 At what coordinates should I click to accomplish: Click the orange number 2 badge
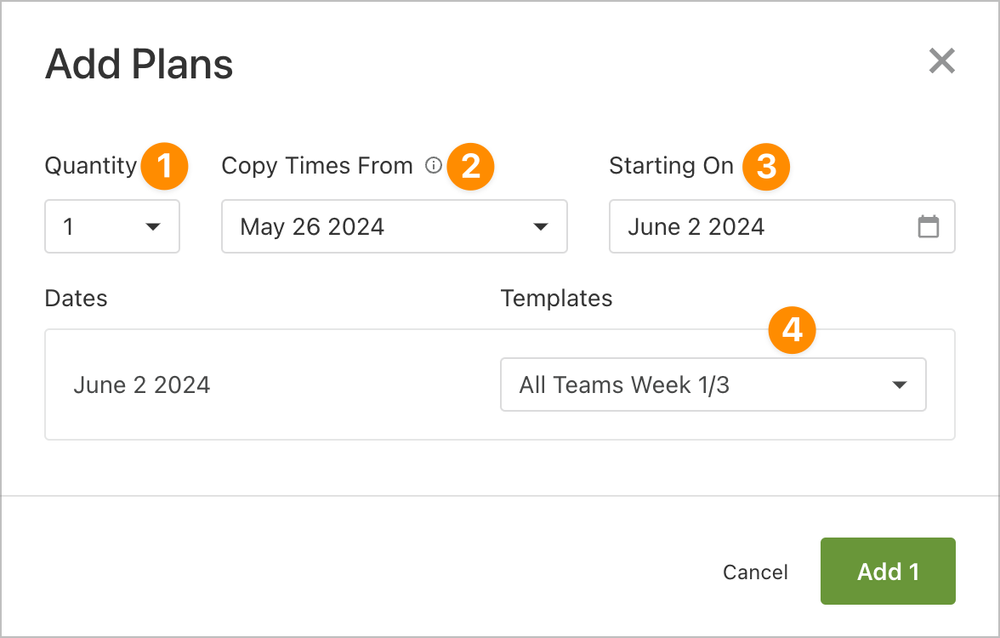point(471,166)
